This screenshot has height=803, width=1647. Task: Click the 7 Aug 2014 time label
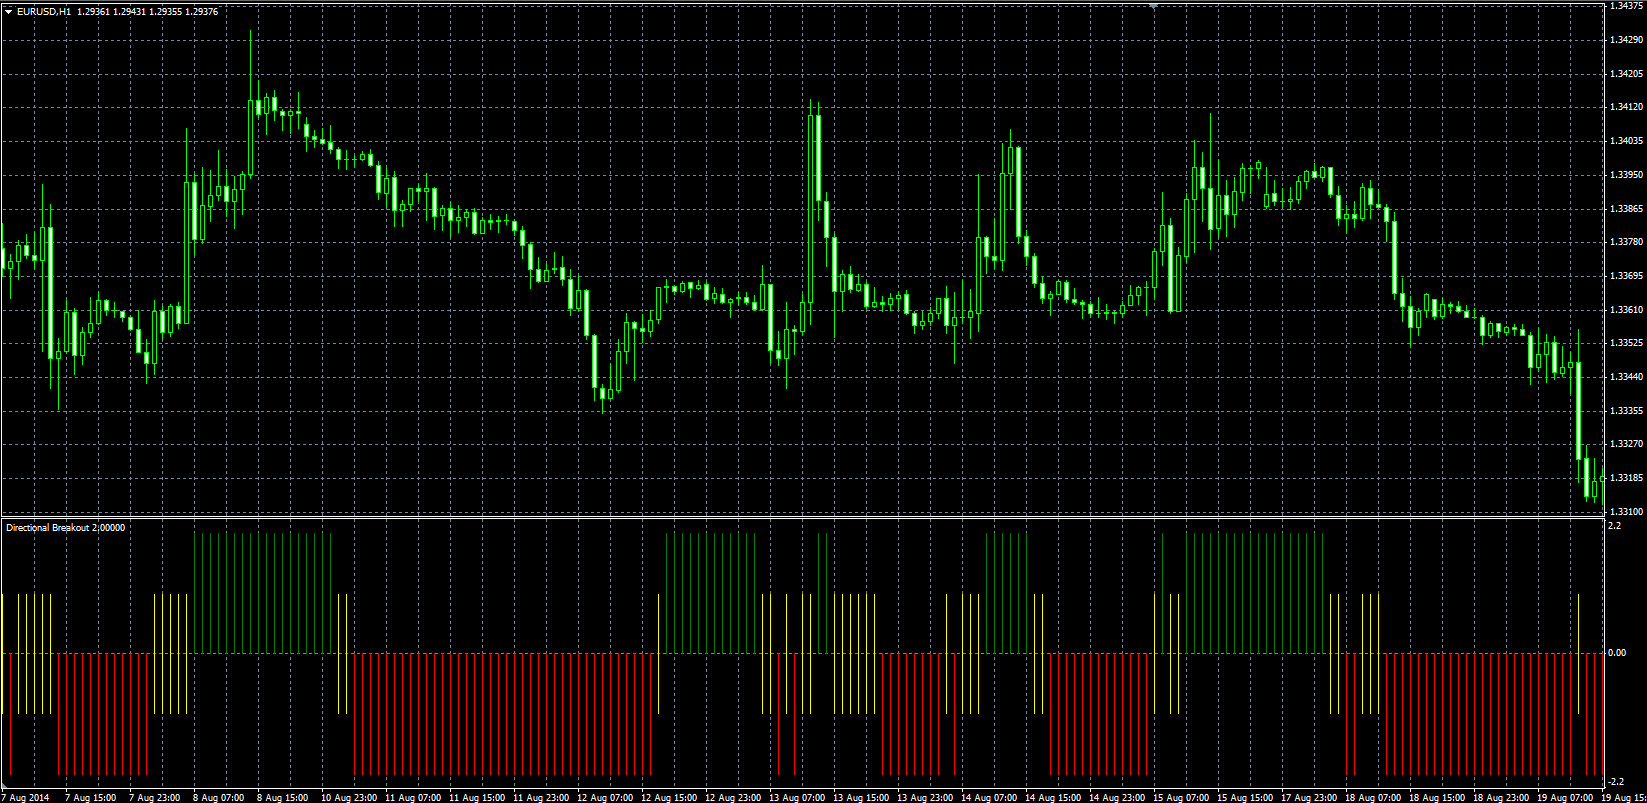[25, 798]
